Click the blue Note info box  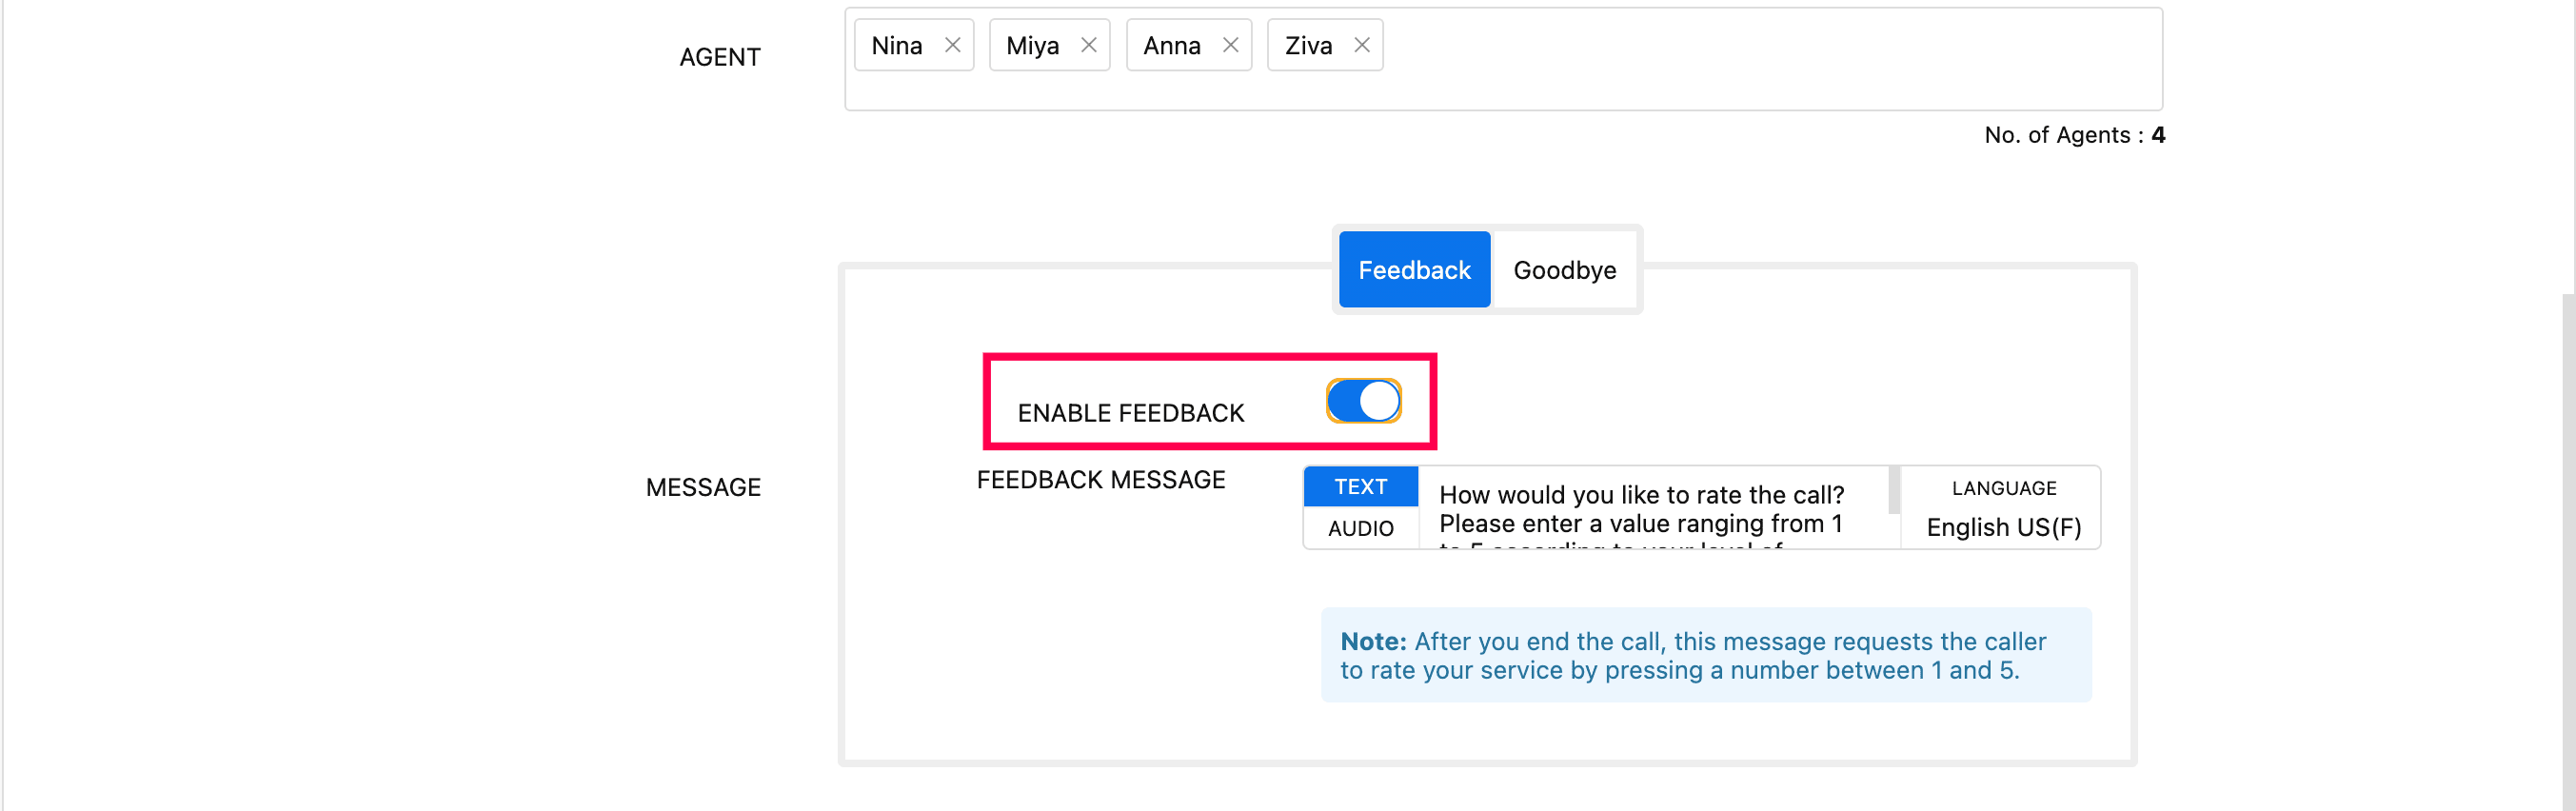point(1705,655)
